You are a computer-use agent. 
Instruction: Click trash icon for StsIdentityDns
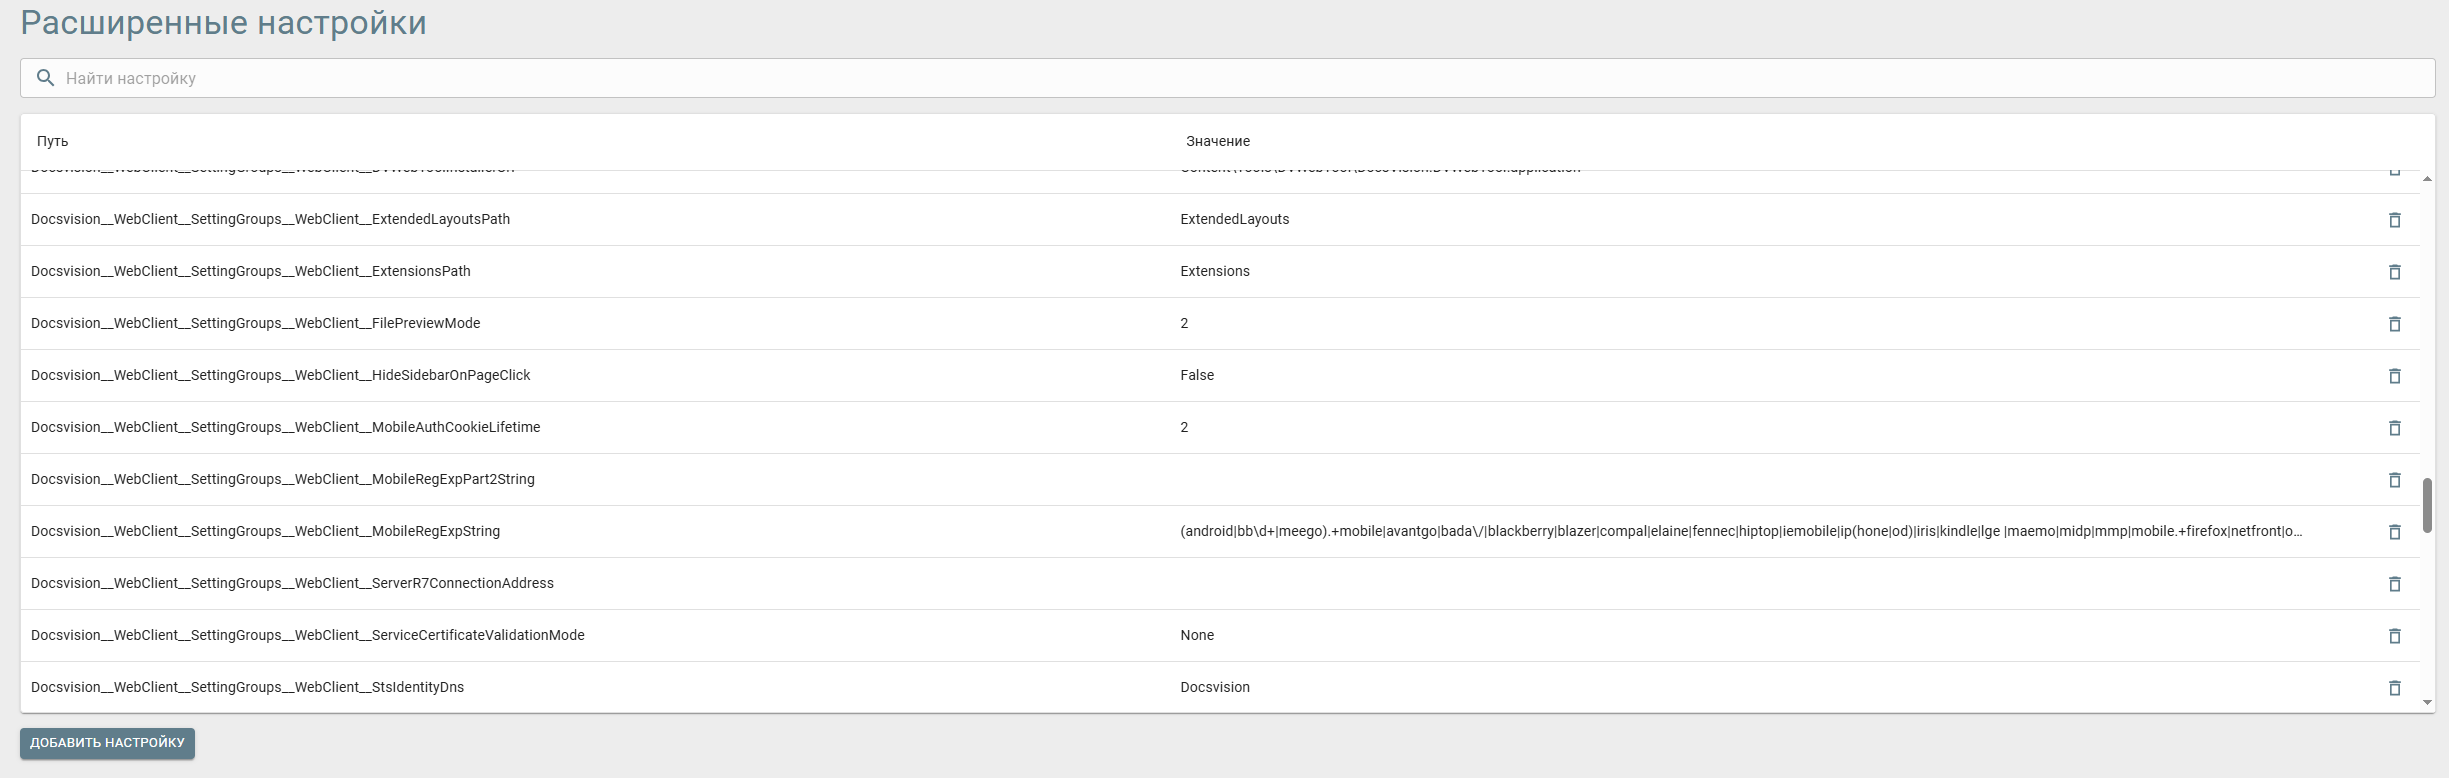2394,688
